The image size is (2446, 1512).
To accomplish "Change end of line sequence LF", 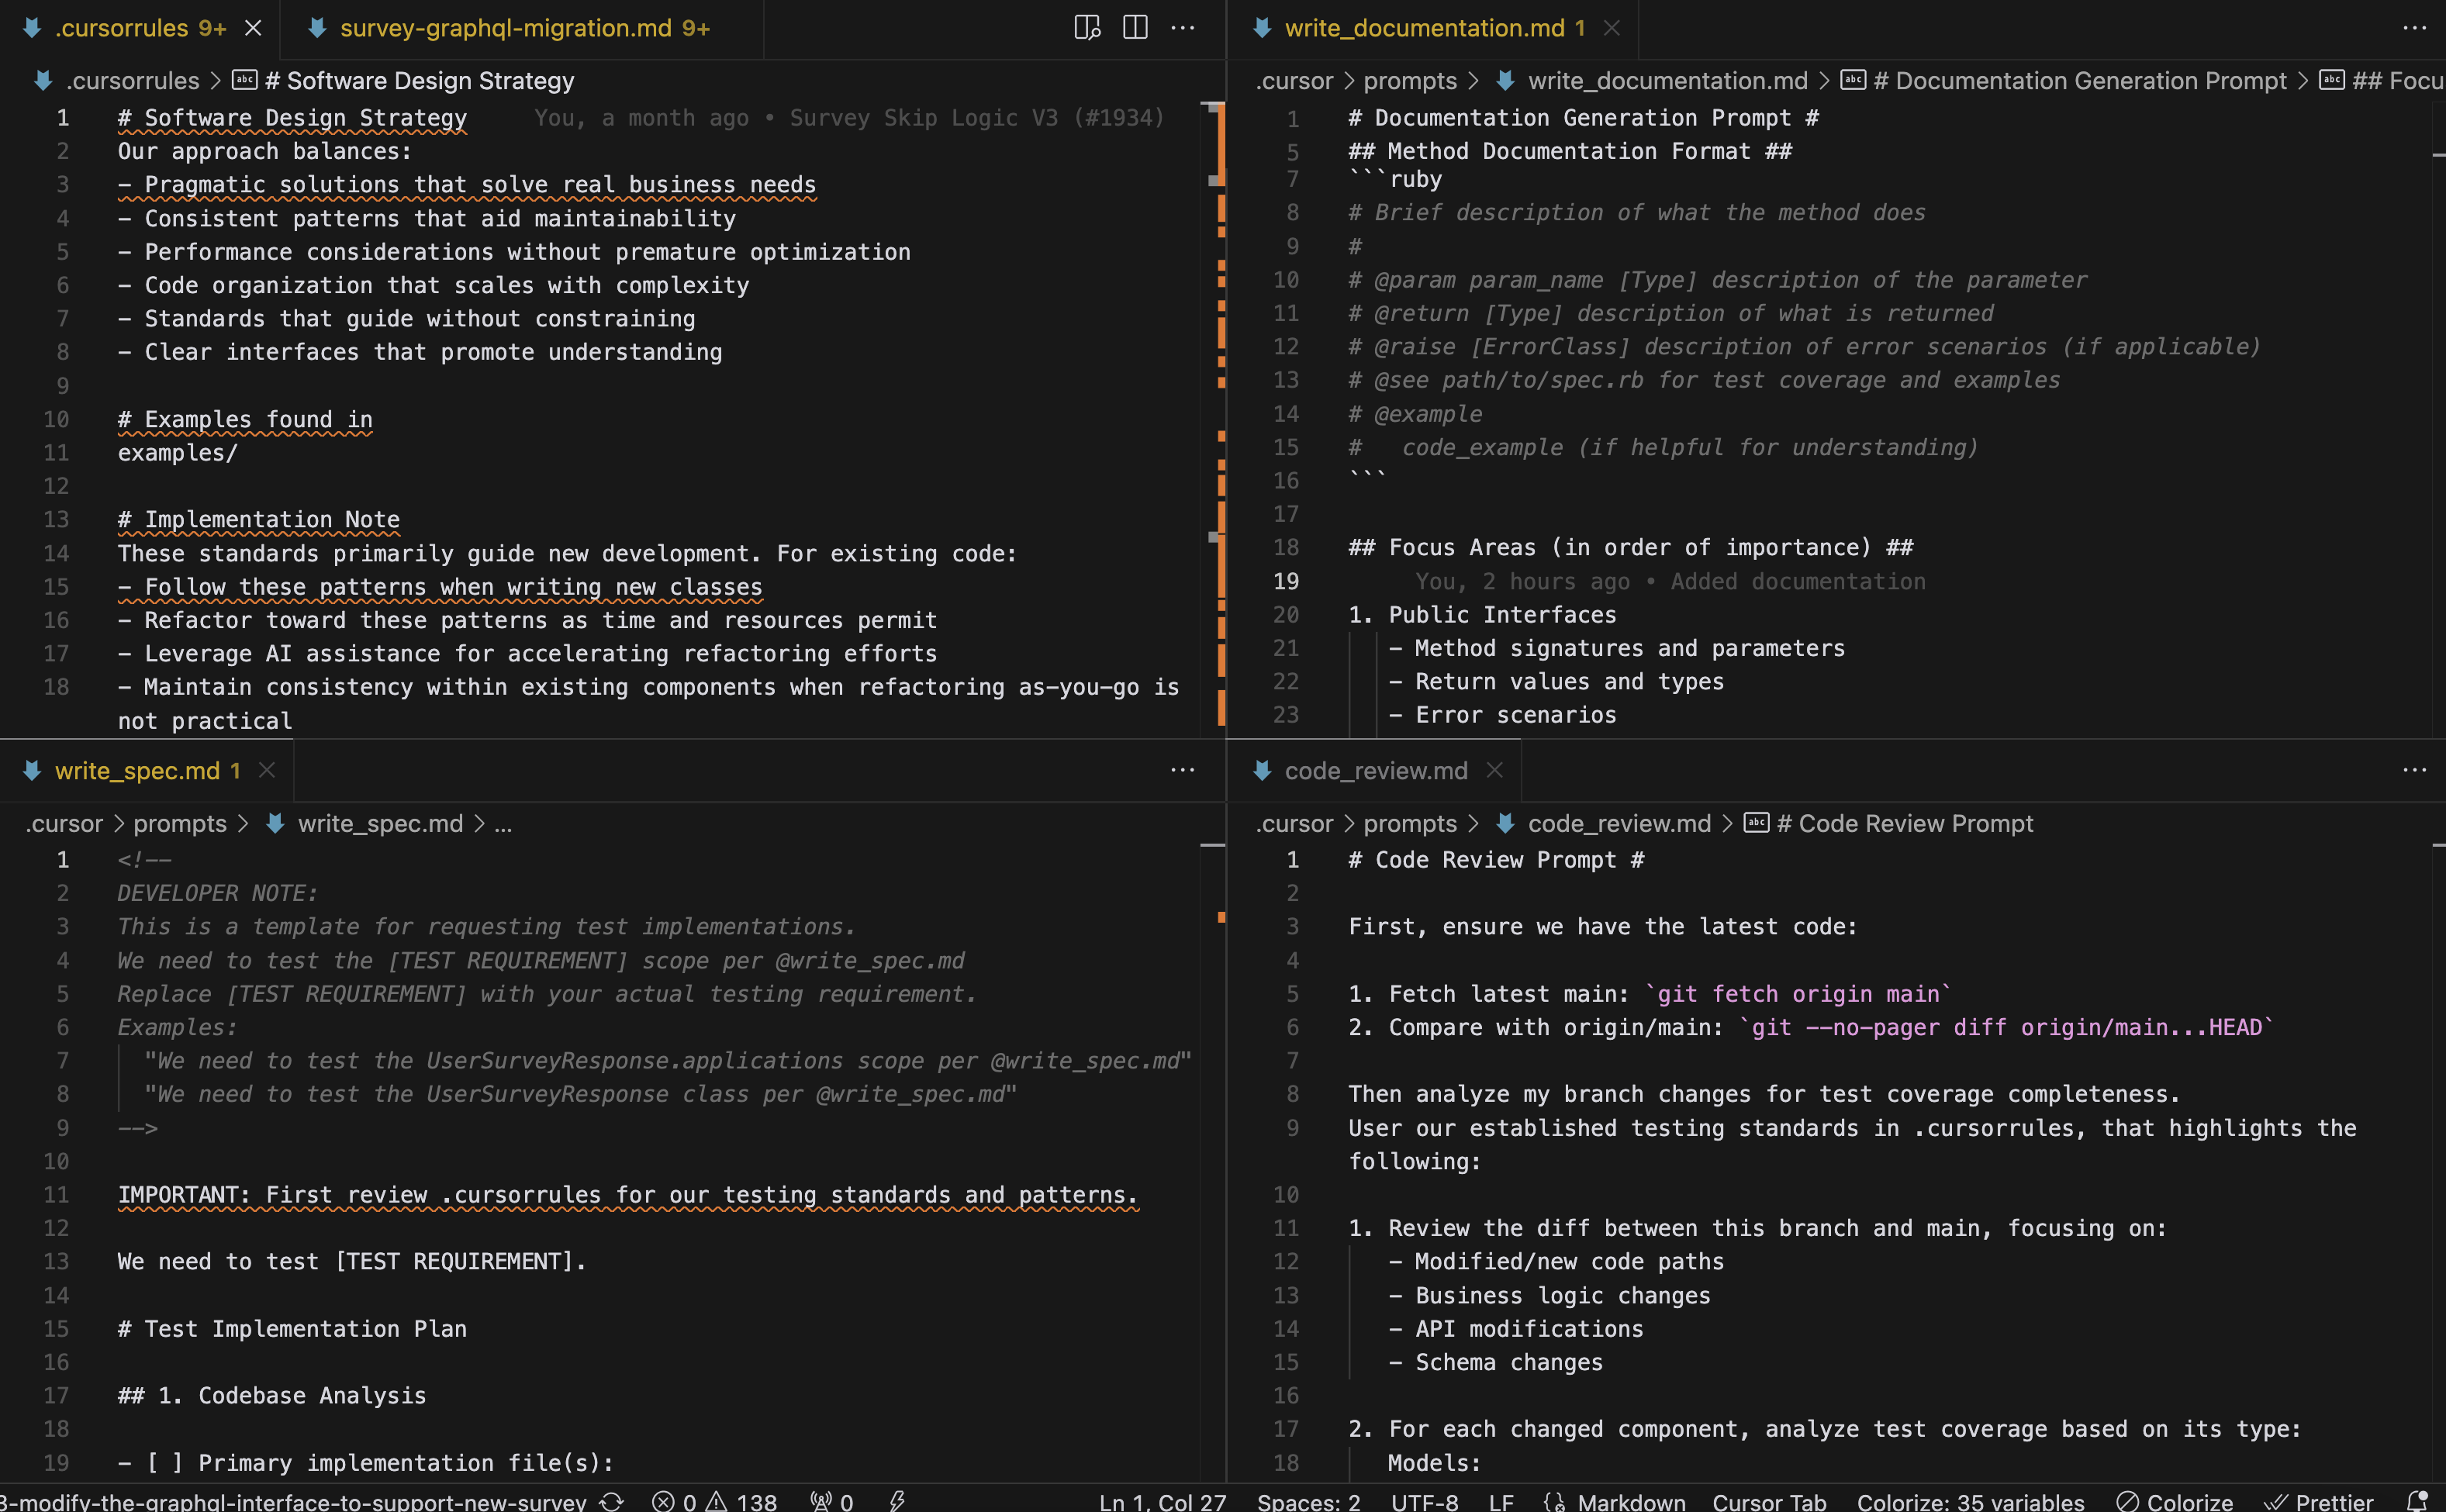I will [x=1501, y=1501].
